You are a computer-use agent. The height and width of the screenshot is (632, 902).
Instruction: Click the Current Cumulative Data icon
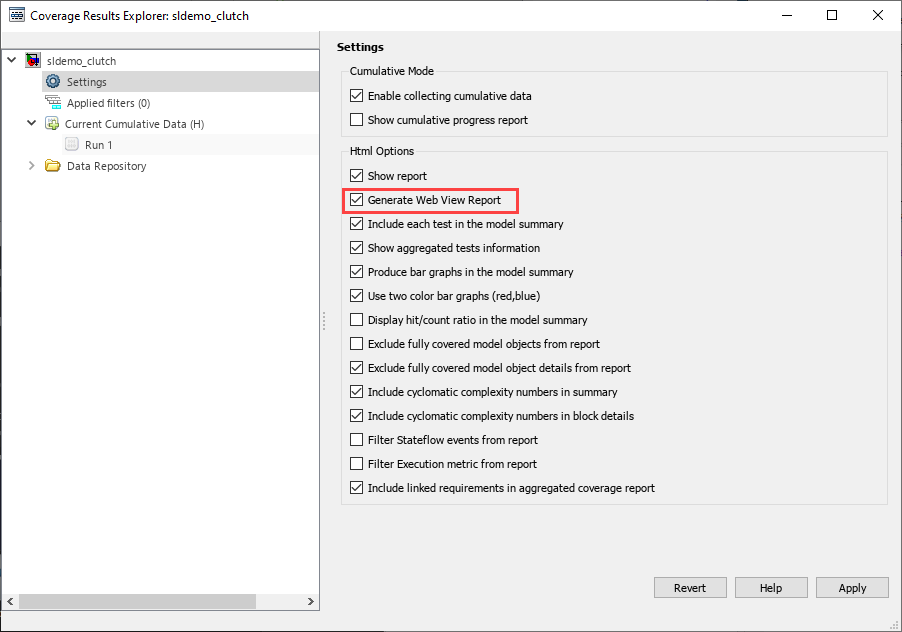(52, 124)
